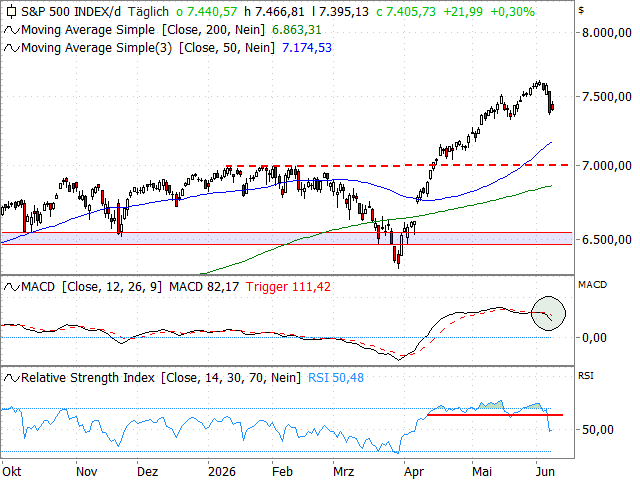Screen dimensions: 640x480
Task: Click the change value +21,99
Action: point(462,12)
